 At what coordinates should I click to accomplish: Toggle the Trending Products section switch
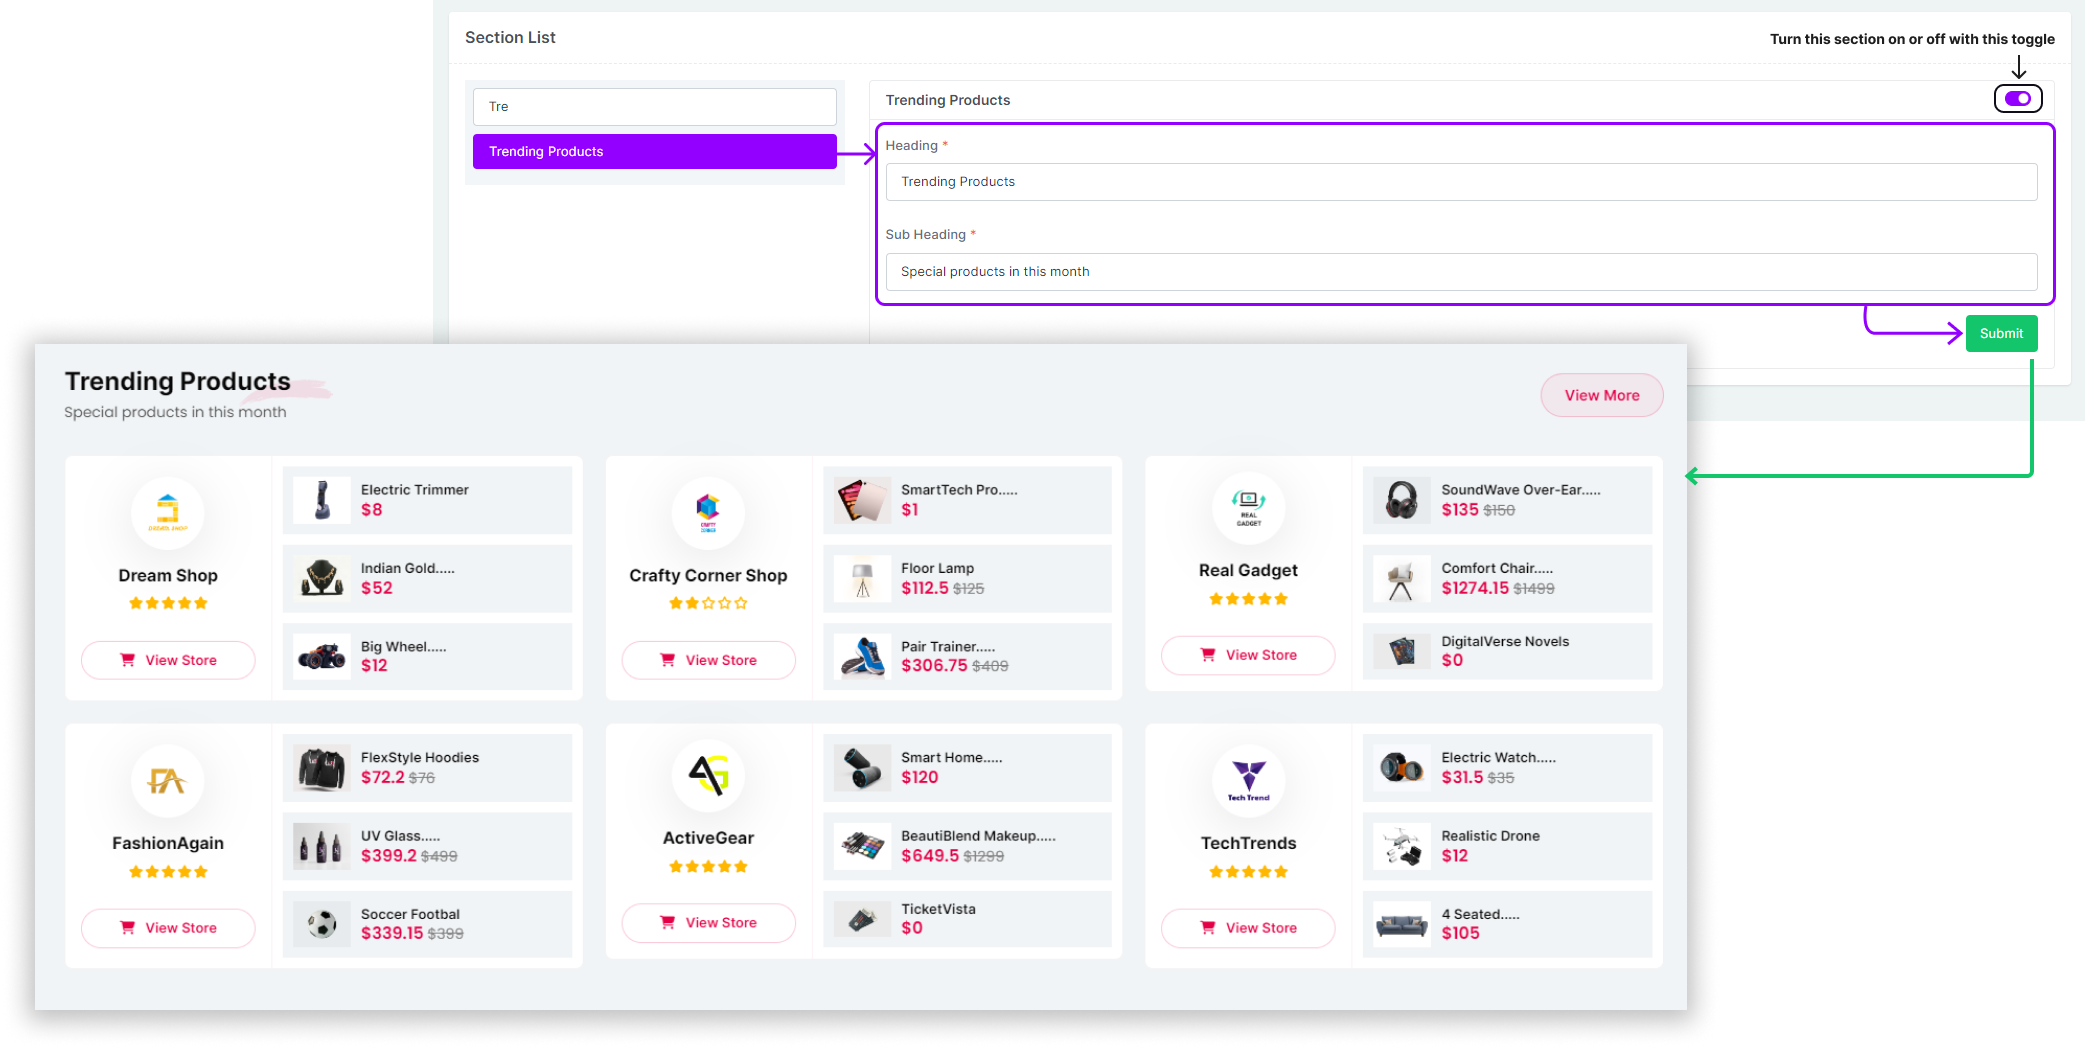click(x=2017, y=99)
